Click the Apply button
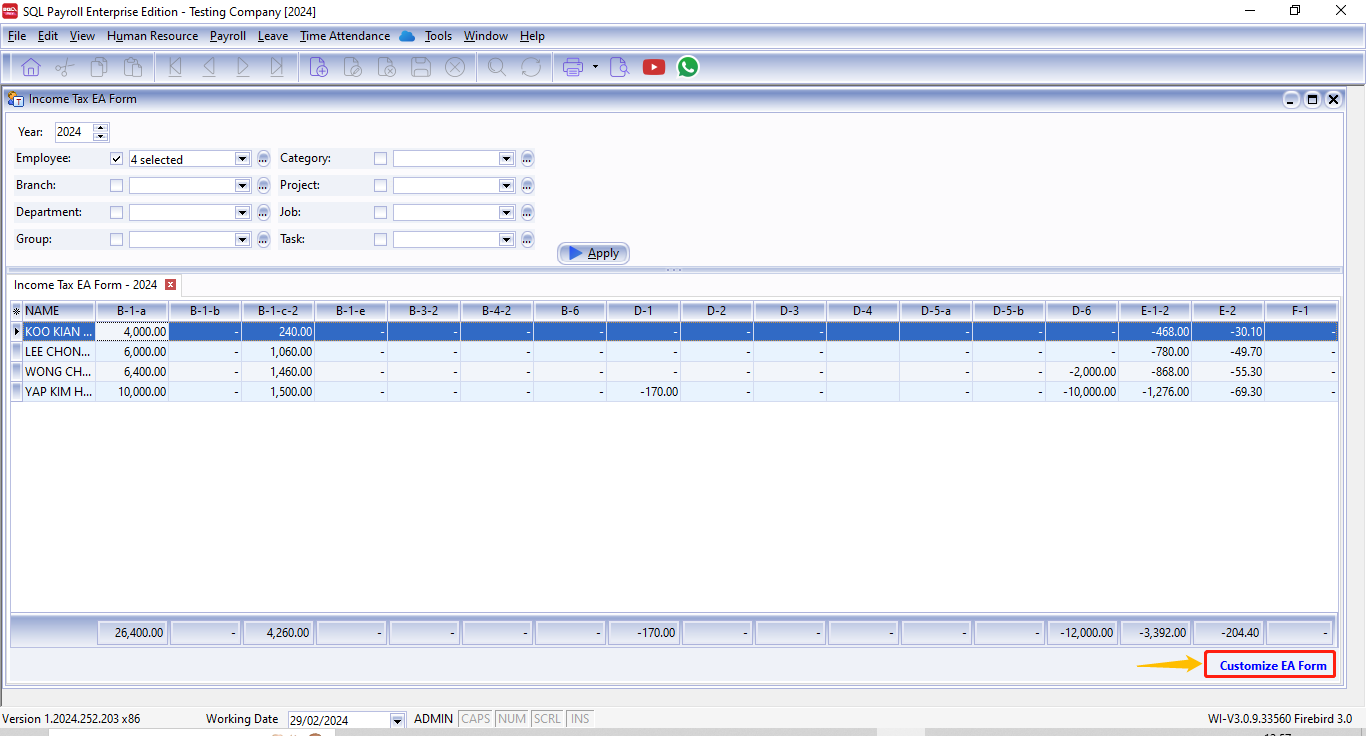 tap(593, 254)
